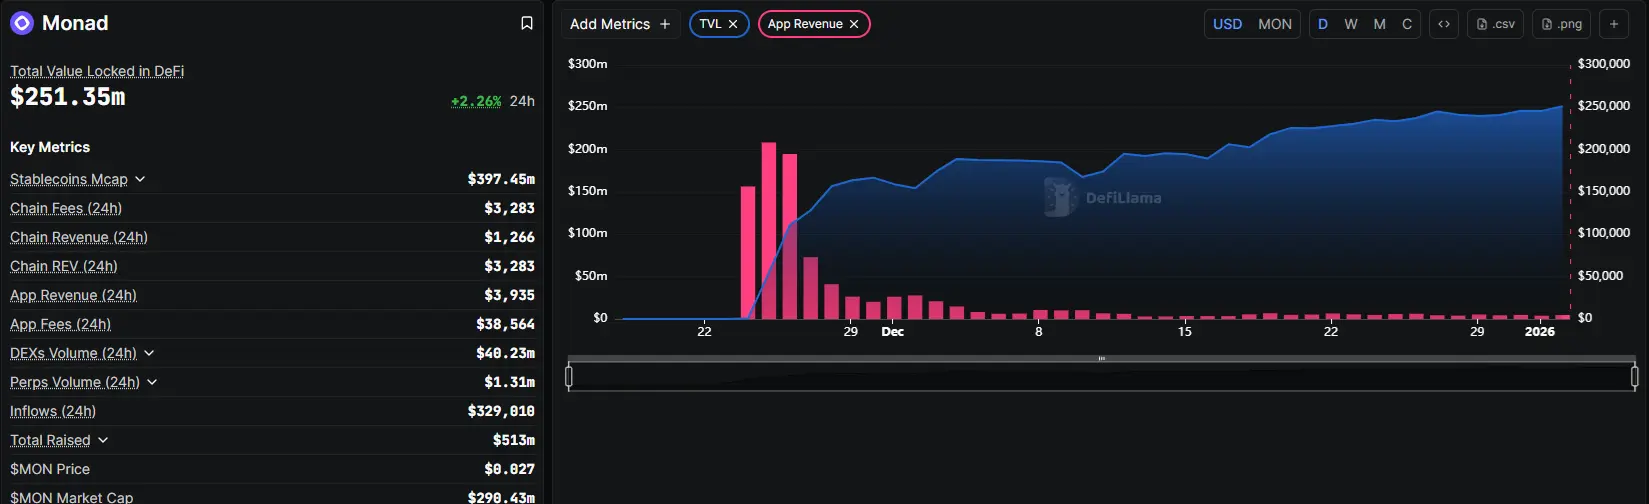Click the $251.35m TVL value
1649x504 pixels.
click(x=68, y=97)
